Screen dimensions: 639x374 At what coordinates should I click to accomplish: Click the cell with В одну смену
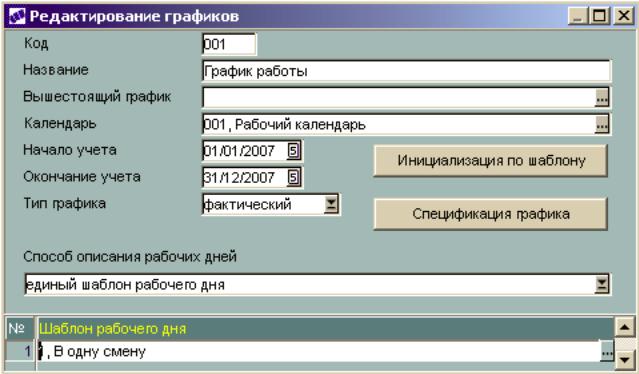[319, 351]
